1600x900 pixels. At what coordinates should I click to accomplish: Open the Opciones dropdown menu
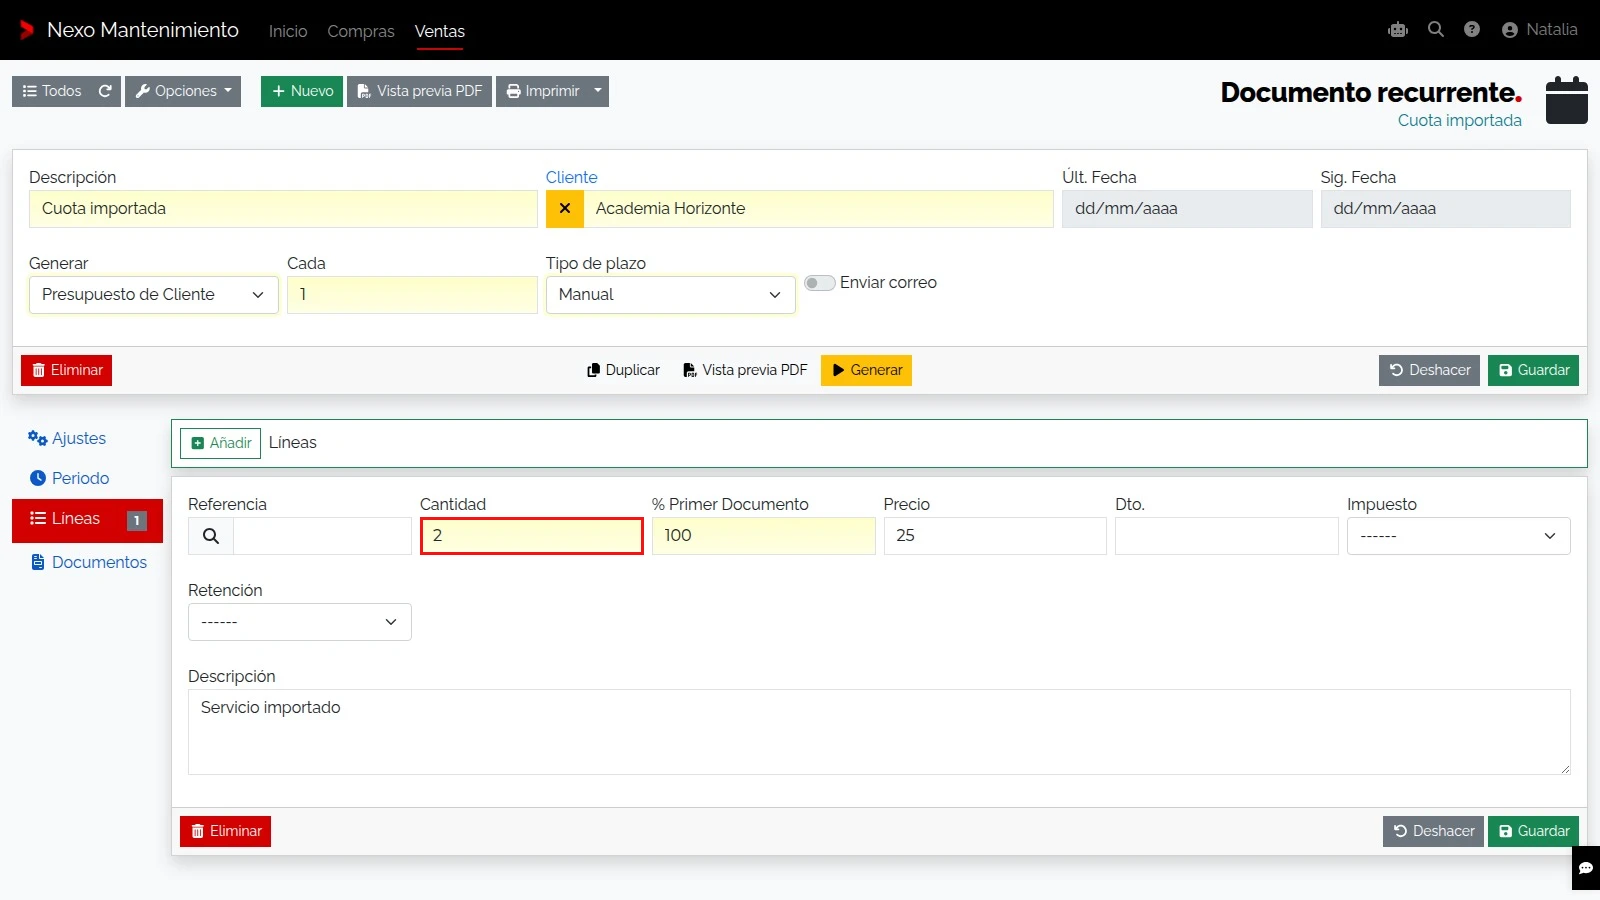pyautogui.click(x=183, y=91)
